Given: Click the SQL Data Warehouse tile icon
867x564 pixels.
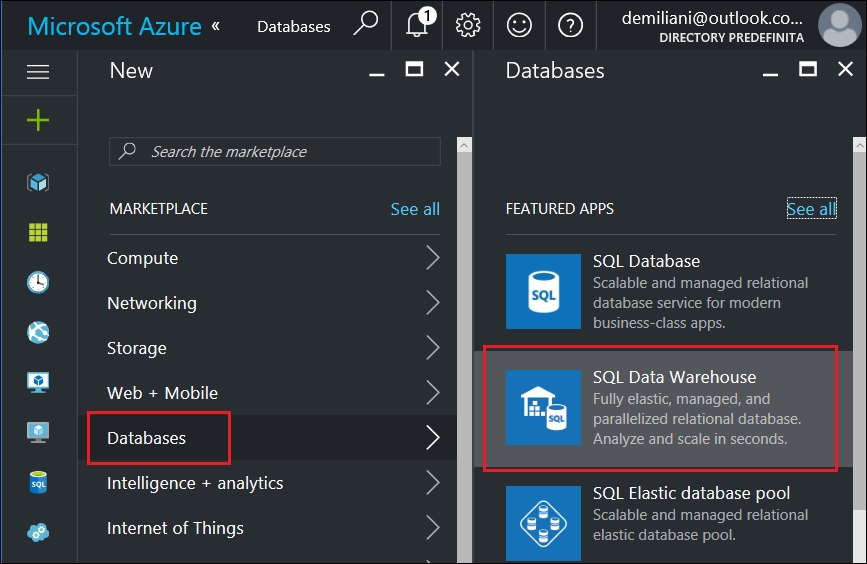Looking at the screenshot, I should click(x=544, y=408).
